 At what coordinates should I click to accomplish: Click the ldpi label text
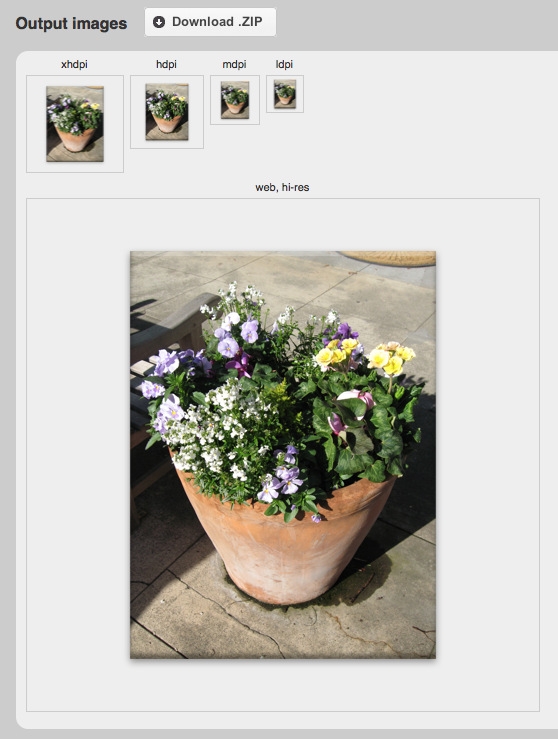click(284, 64)
